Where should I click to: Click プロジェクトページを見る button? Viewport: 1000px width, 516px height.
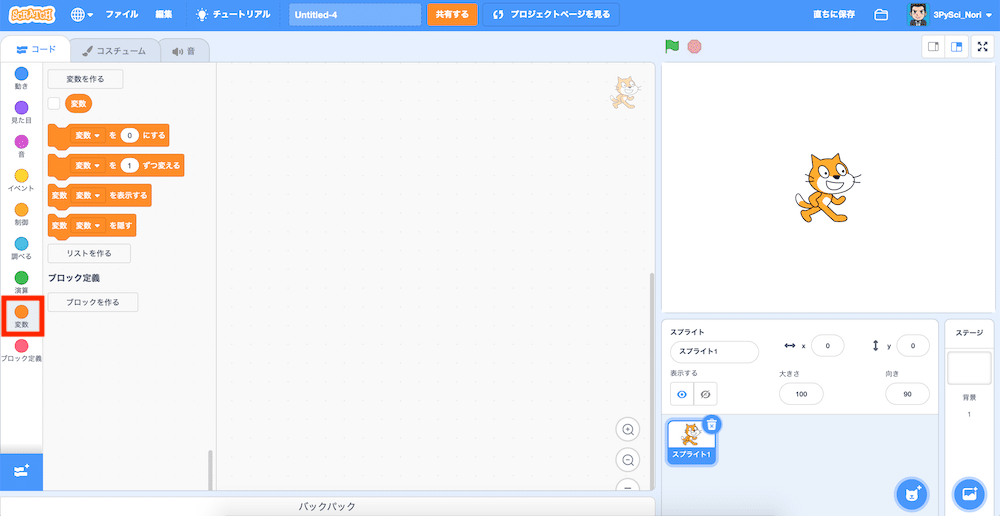(x=551, y=14)
